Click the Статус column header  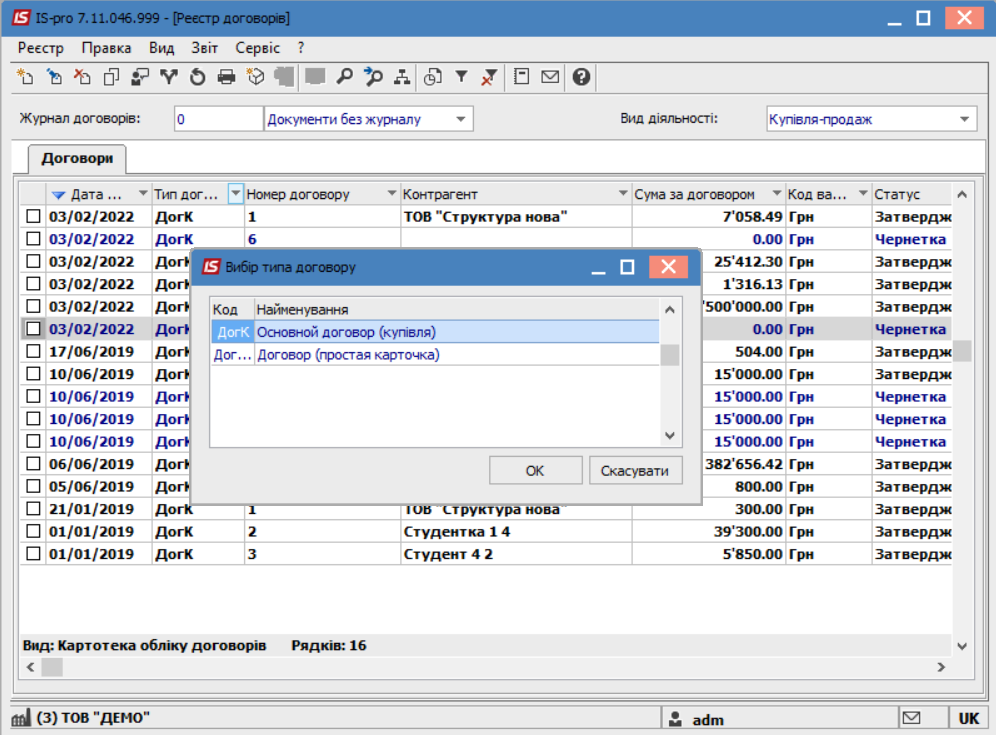912,194
